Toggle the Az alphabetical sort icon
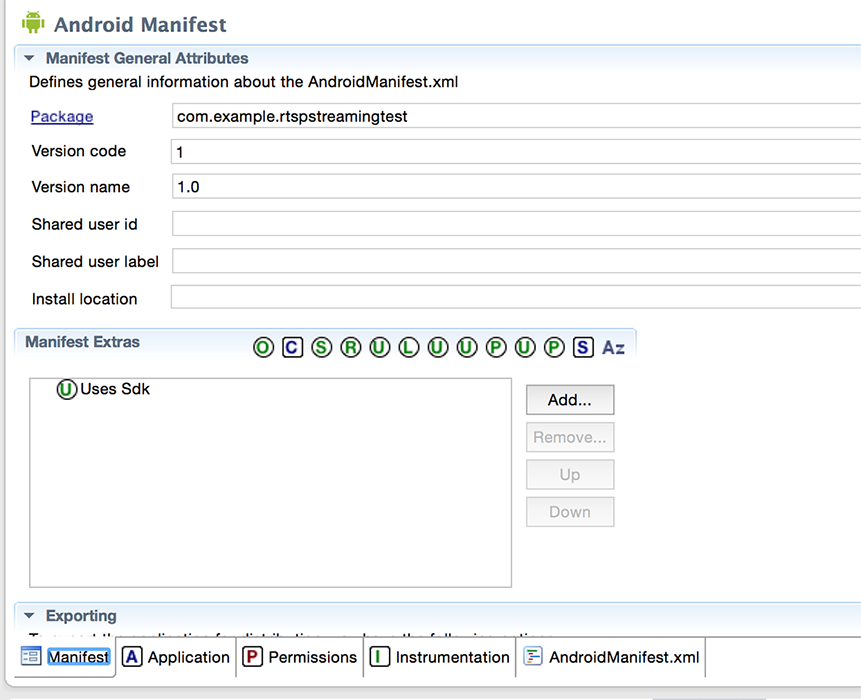The height and width of the screenshot is (700, 861). (613, 347)
